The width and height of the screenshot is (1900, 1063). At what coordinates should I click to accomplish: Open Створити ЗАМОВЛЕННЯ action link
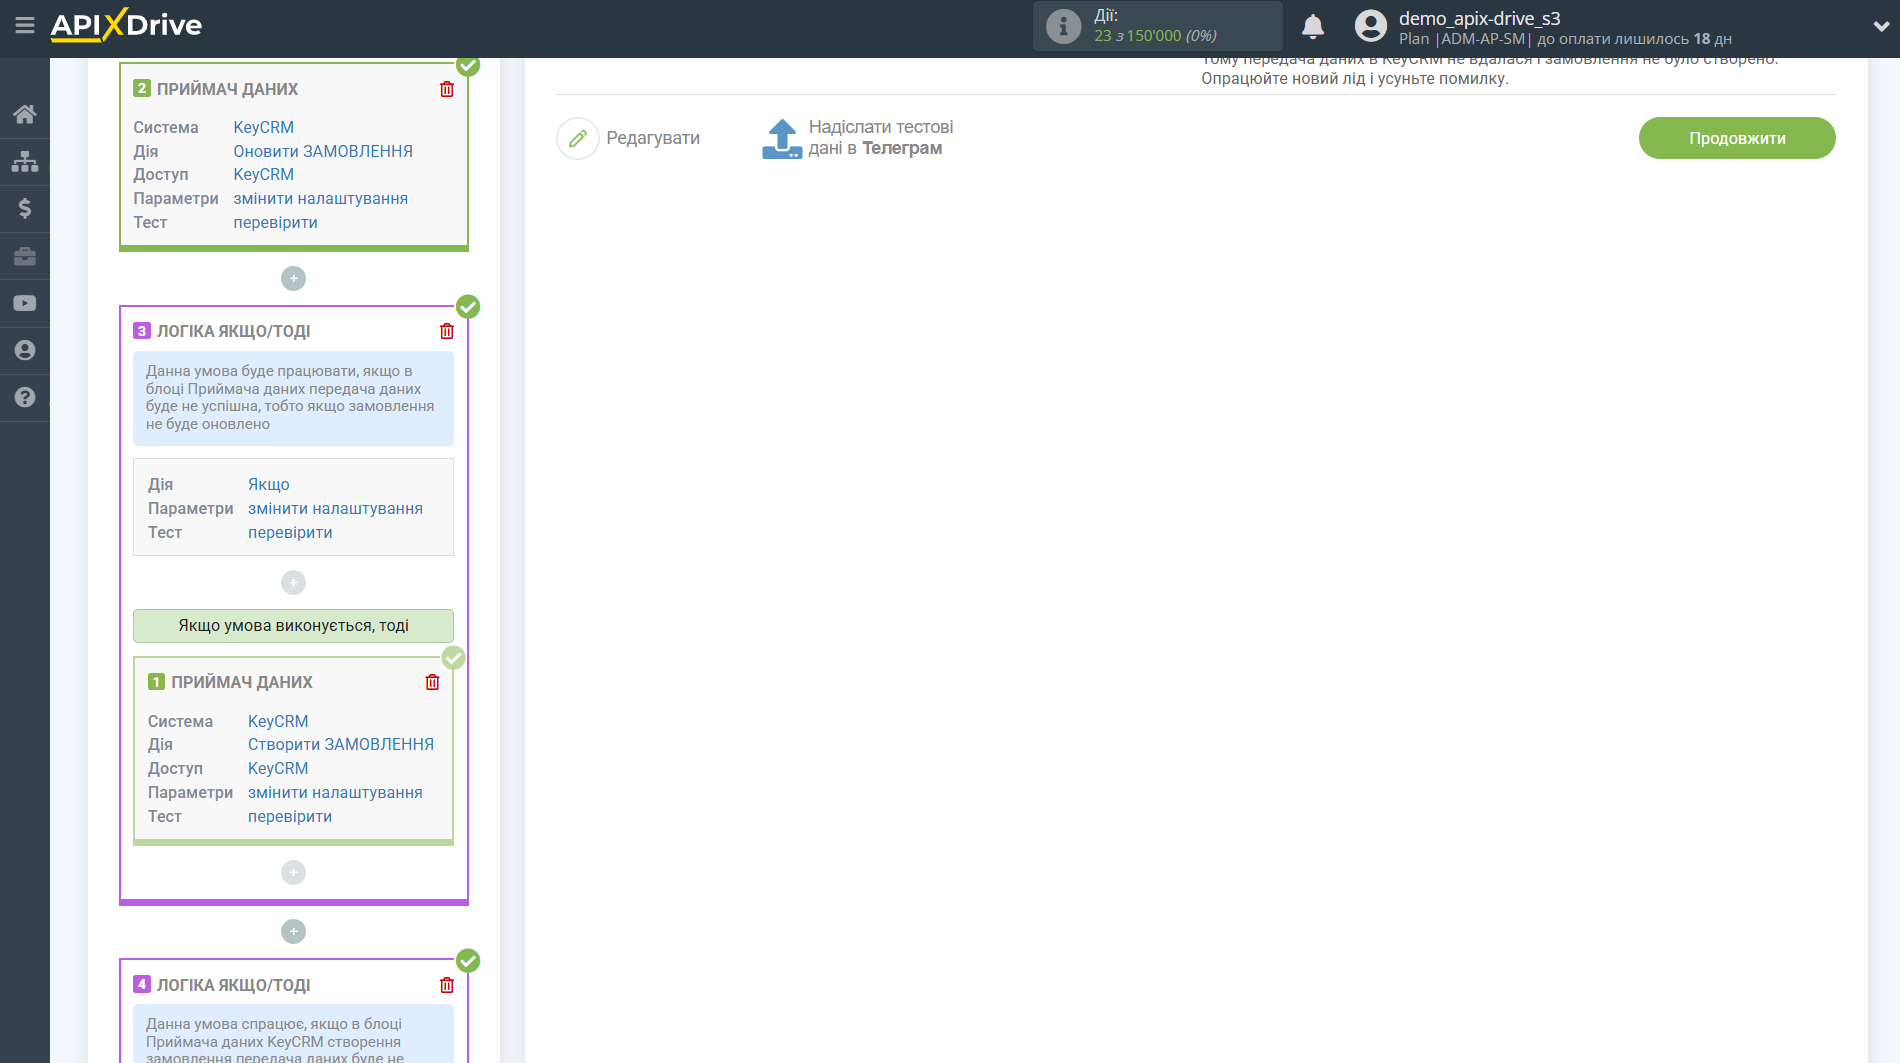[x=341, y=744]
